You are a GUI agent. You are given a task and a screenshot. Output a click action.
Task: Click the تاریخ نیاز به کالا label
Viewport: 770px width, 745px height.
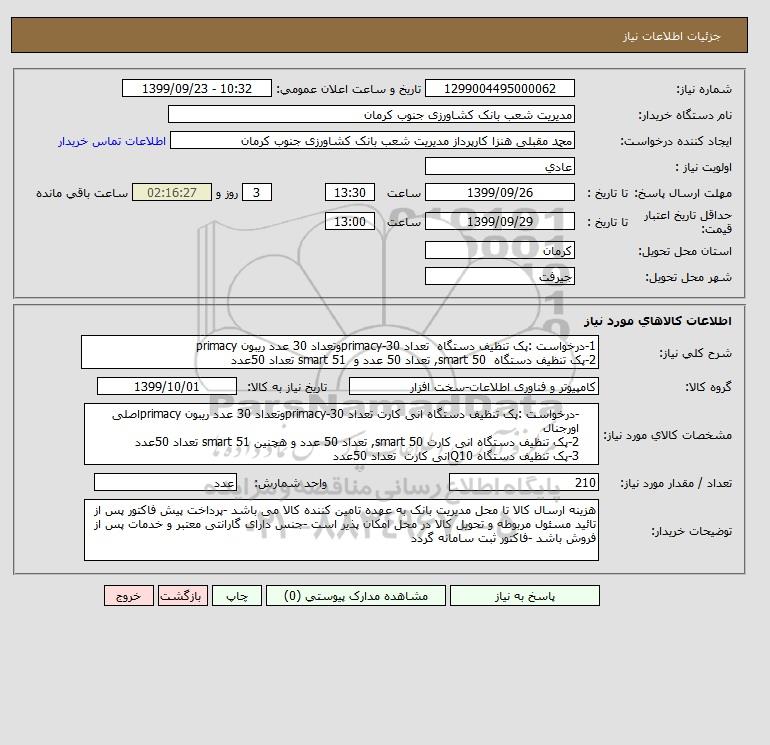287,387
